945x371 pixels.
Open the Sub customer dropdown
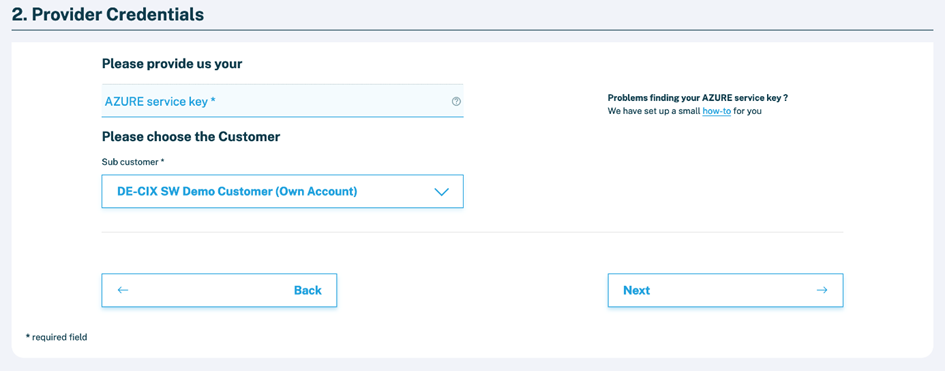point(282,192)
